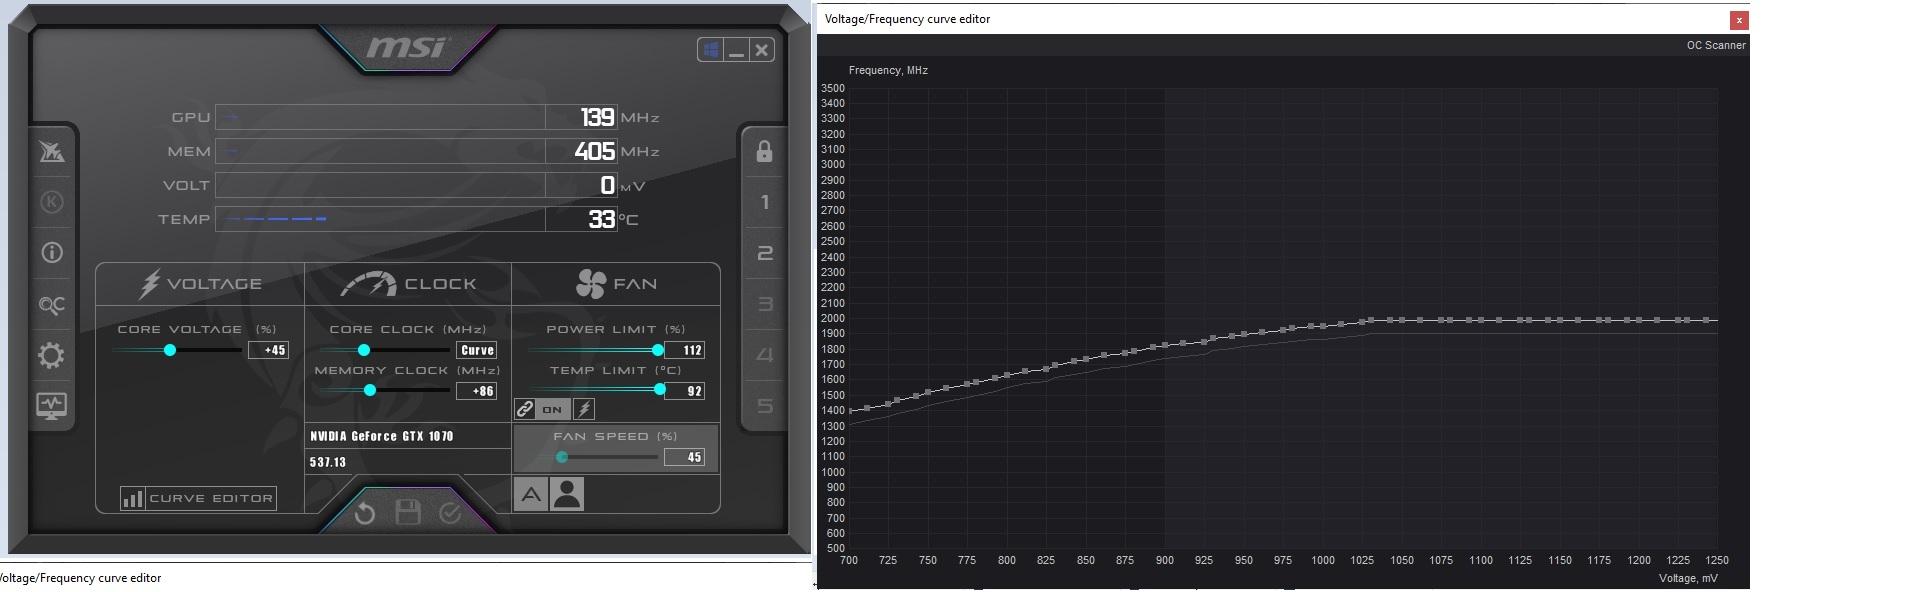Viewport: 1914px width, 592px height.
Task: Edit the temp limit value 92
Action: pyautogui.click(x=686, y=391)
